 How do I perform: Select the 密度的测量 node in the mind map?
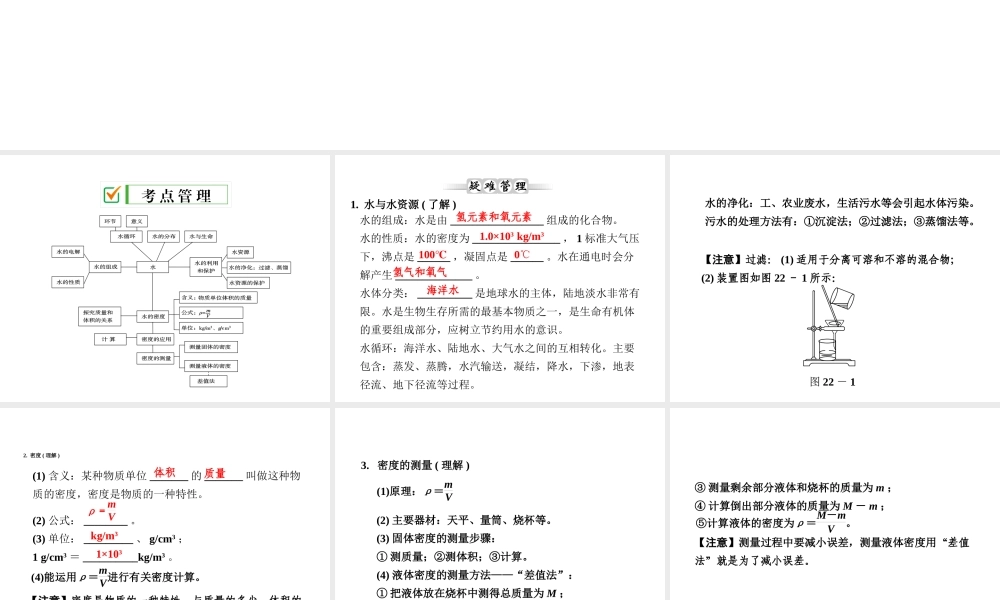155,358
